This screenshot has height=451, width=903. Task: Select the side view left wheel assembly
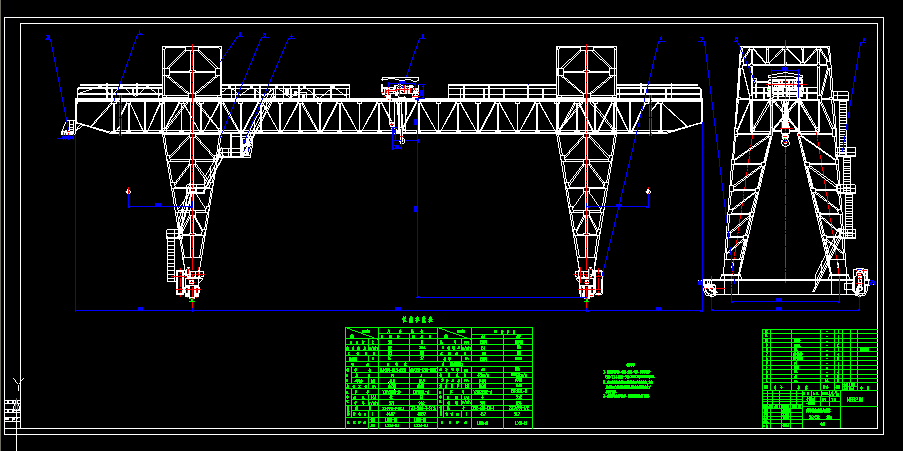point(709,287)
